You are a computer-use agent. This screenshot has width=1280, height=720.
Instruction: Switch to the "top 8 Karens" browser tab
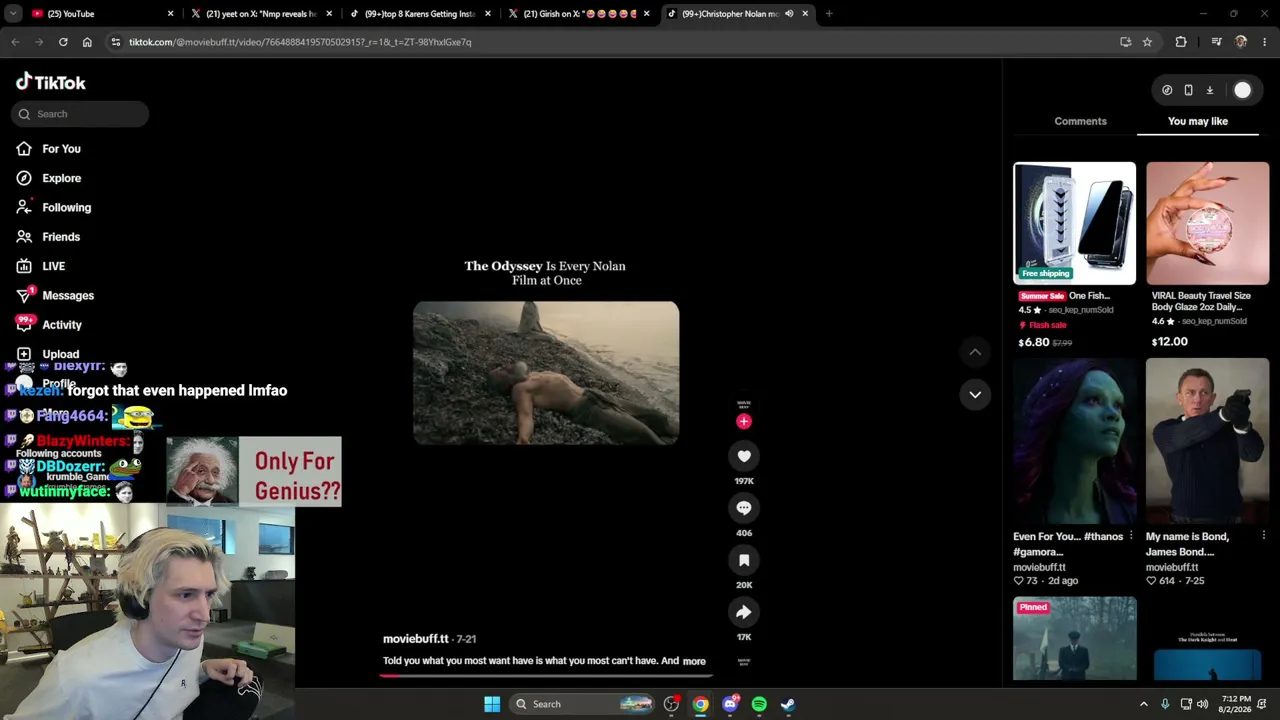pos(418,14)
